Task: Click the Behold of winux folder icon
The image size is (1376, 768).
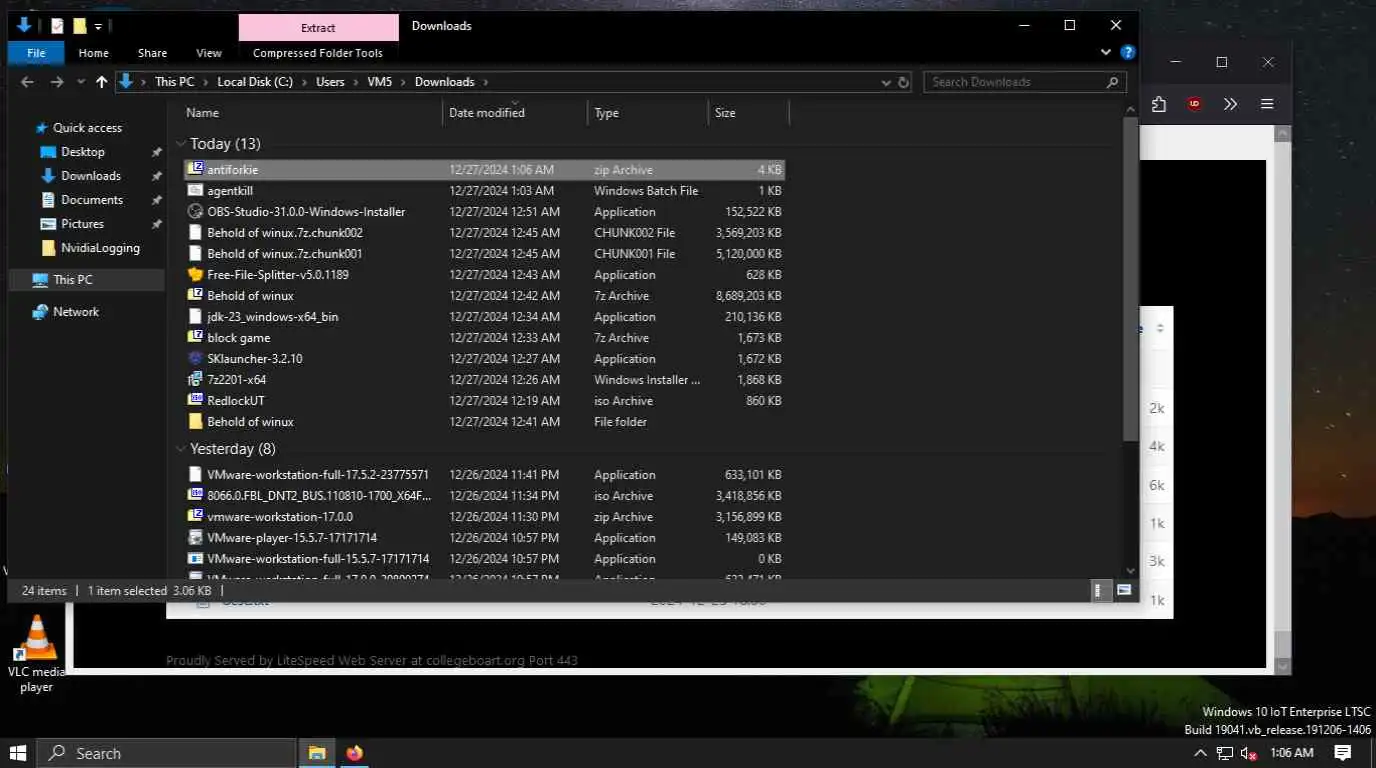Action: (x=196, y=422)
